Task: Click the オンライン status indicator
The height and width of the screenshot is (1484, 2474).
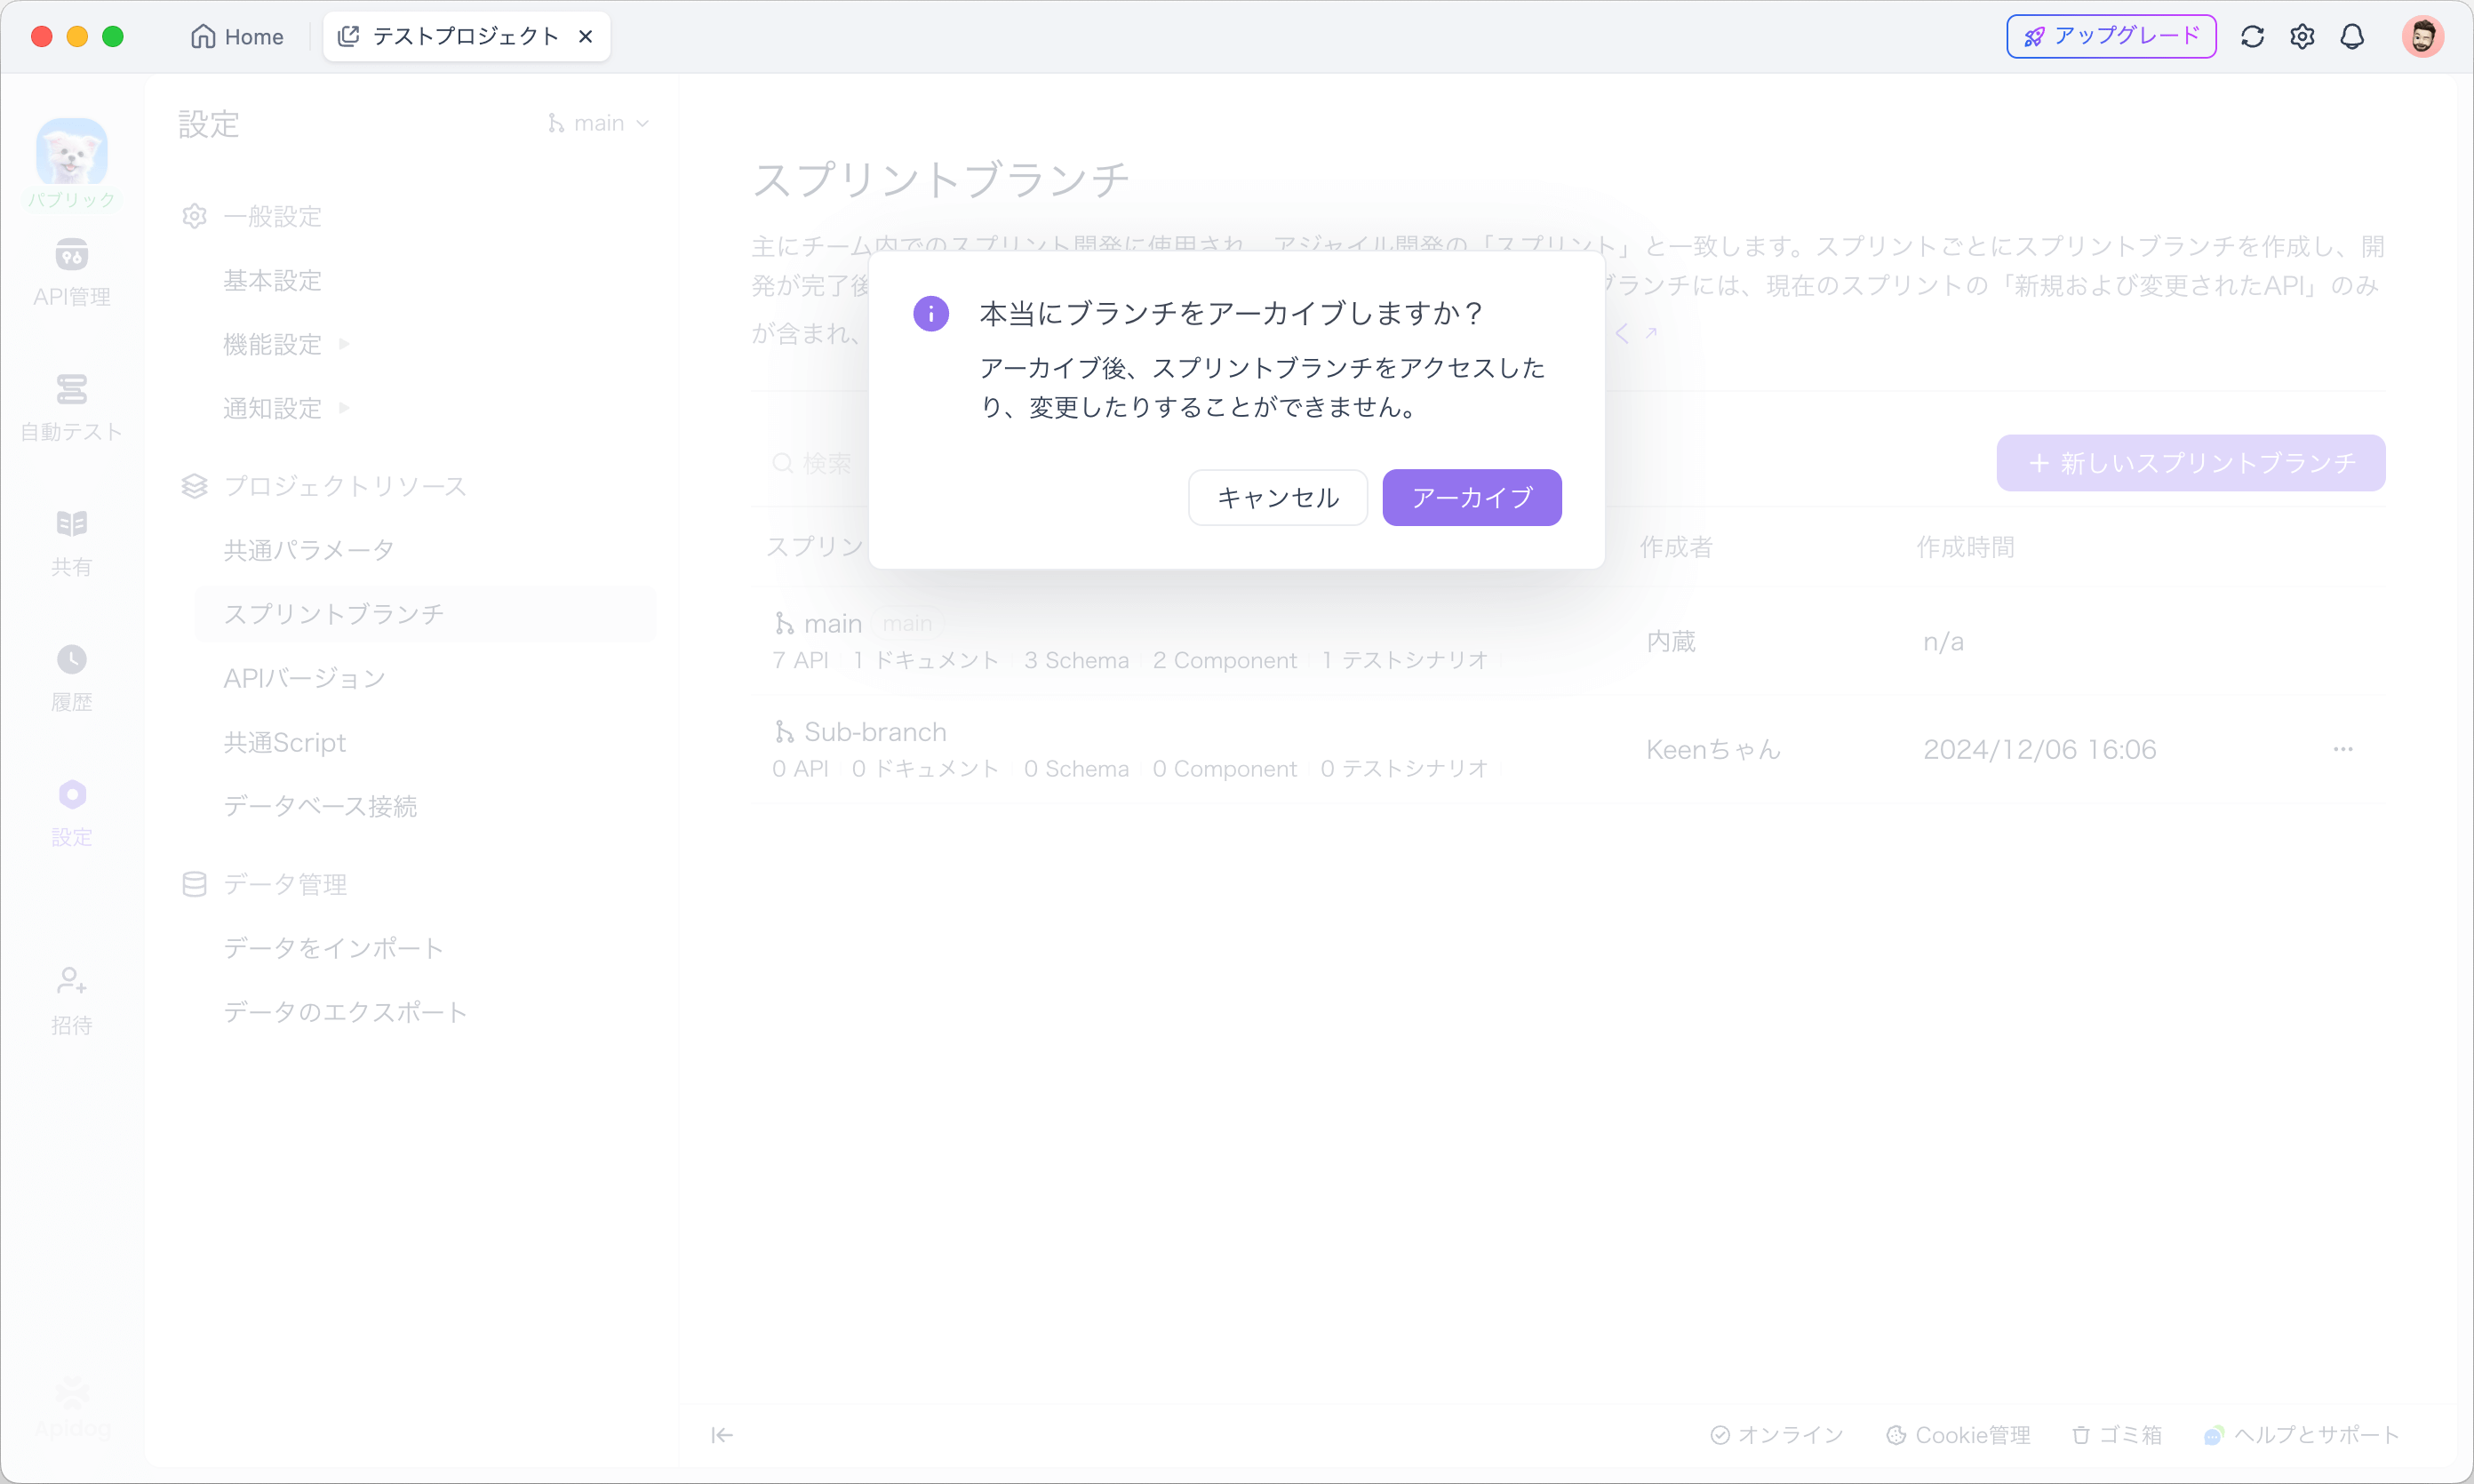Action: 1776,1435
